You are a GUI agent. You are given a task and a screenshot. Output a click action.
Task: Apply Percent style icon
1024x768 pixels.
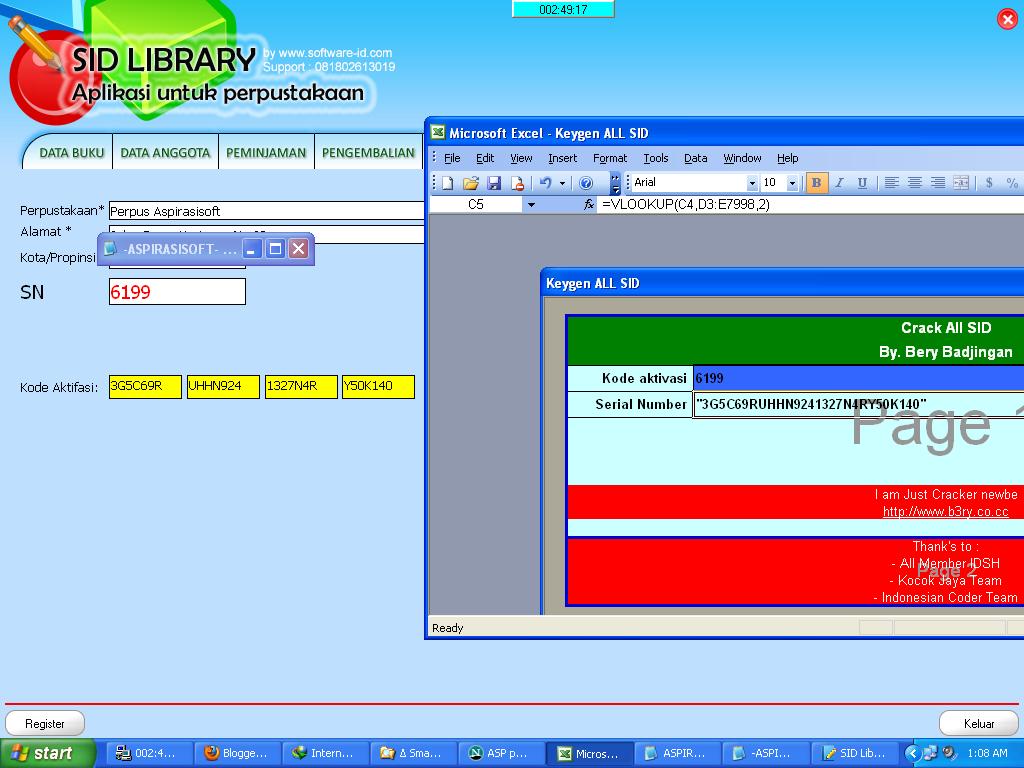(1012, 183)
